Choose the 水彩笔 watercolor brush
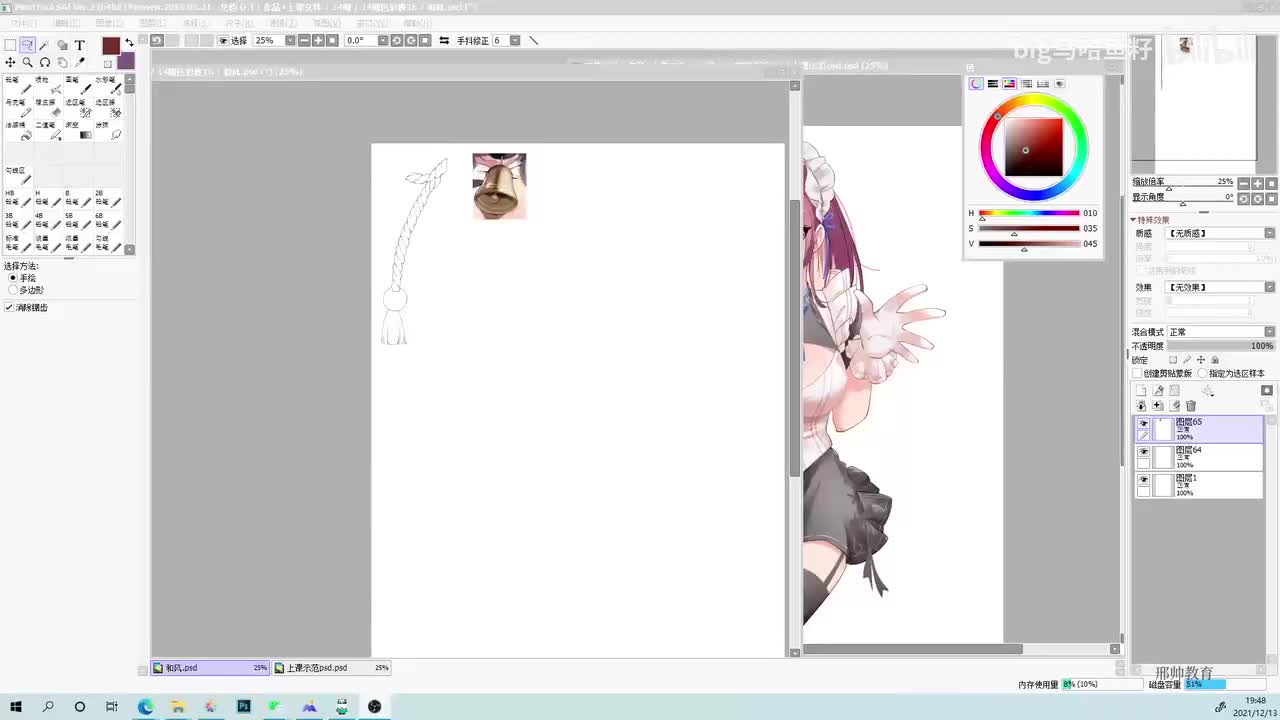This screenshot has width=1280, height=720. point(108,84)
